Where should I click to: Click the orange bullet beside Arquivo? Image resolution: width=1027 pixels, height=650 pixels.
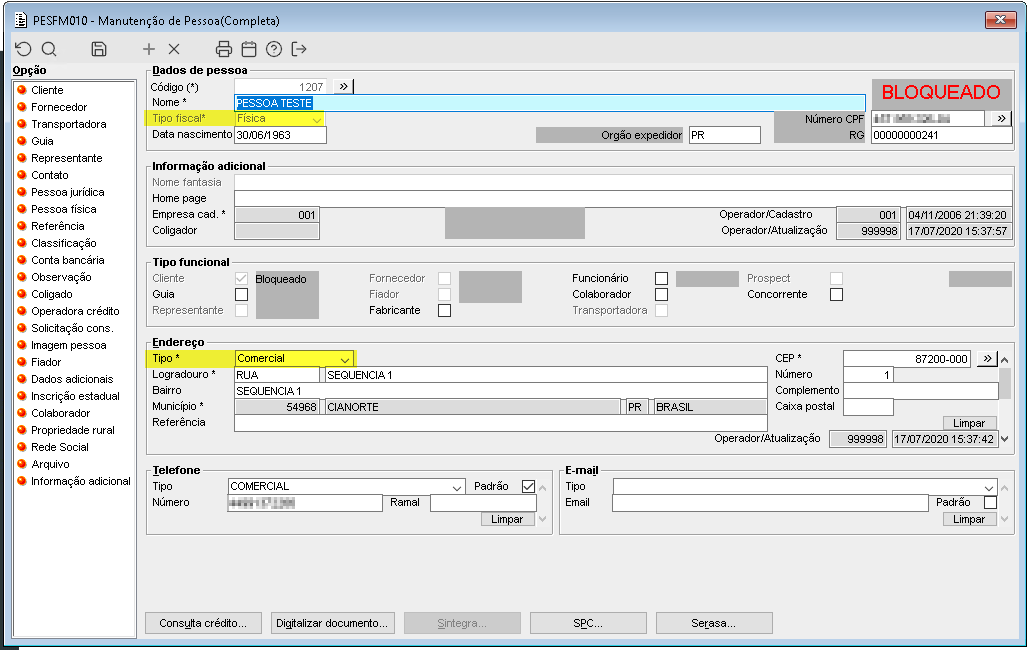tap(22, 465)
